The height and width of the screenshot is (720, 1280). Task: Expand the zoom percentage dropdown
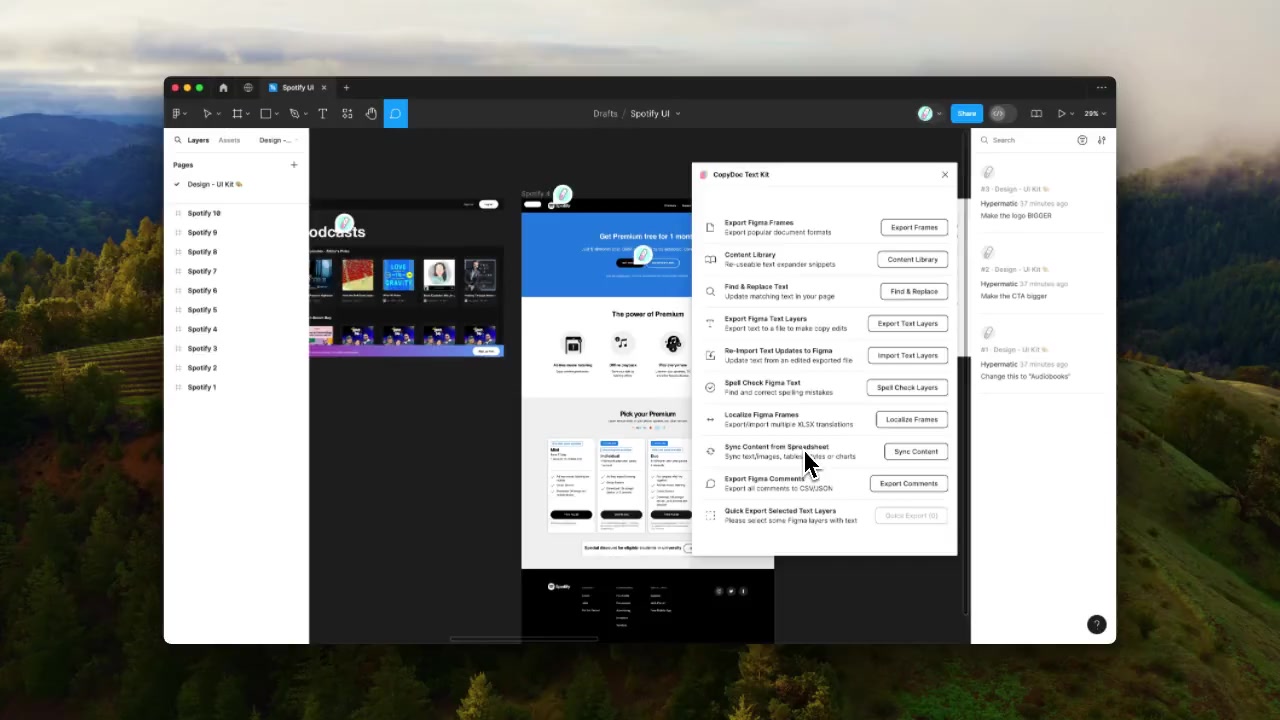(x=1095, y=114)
